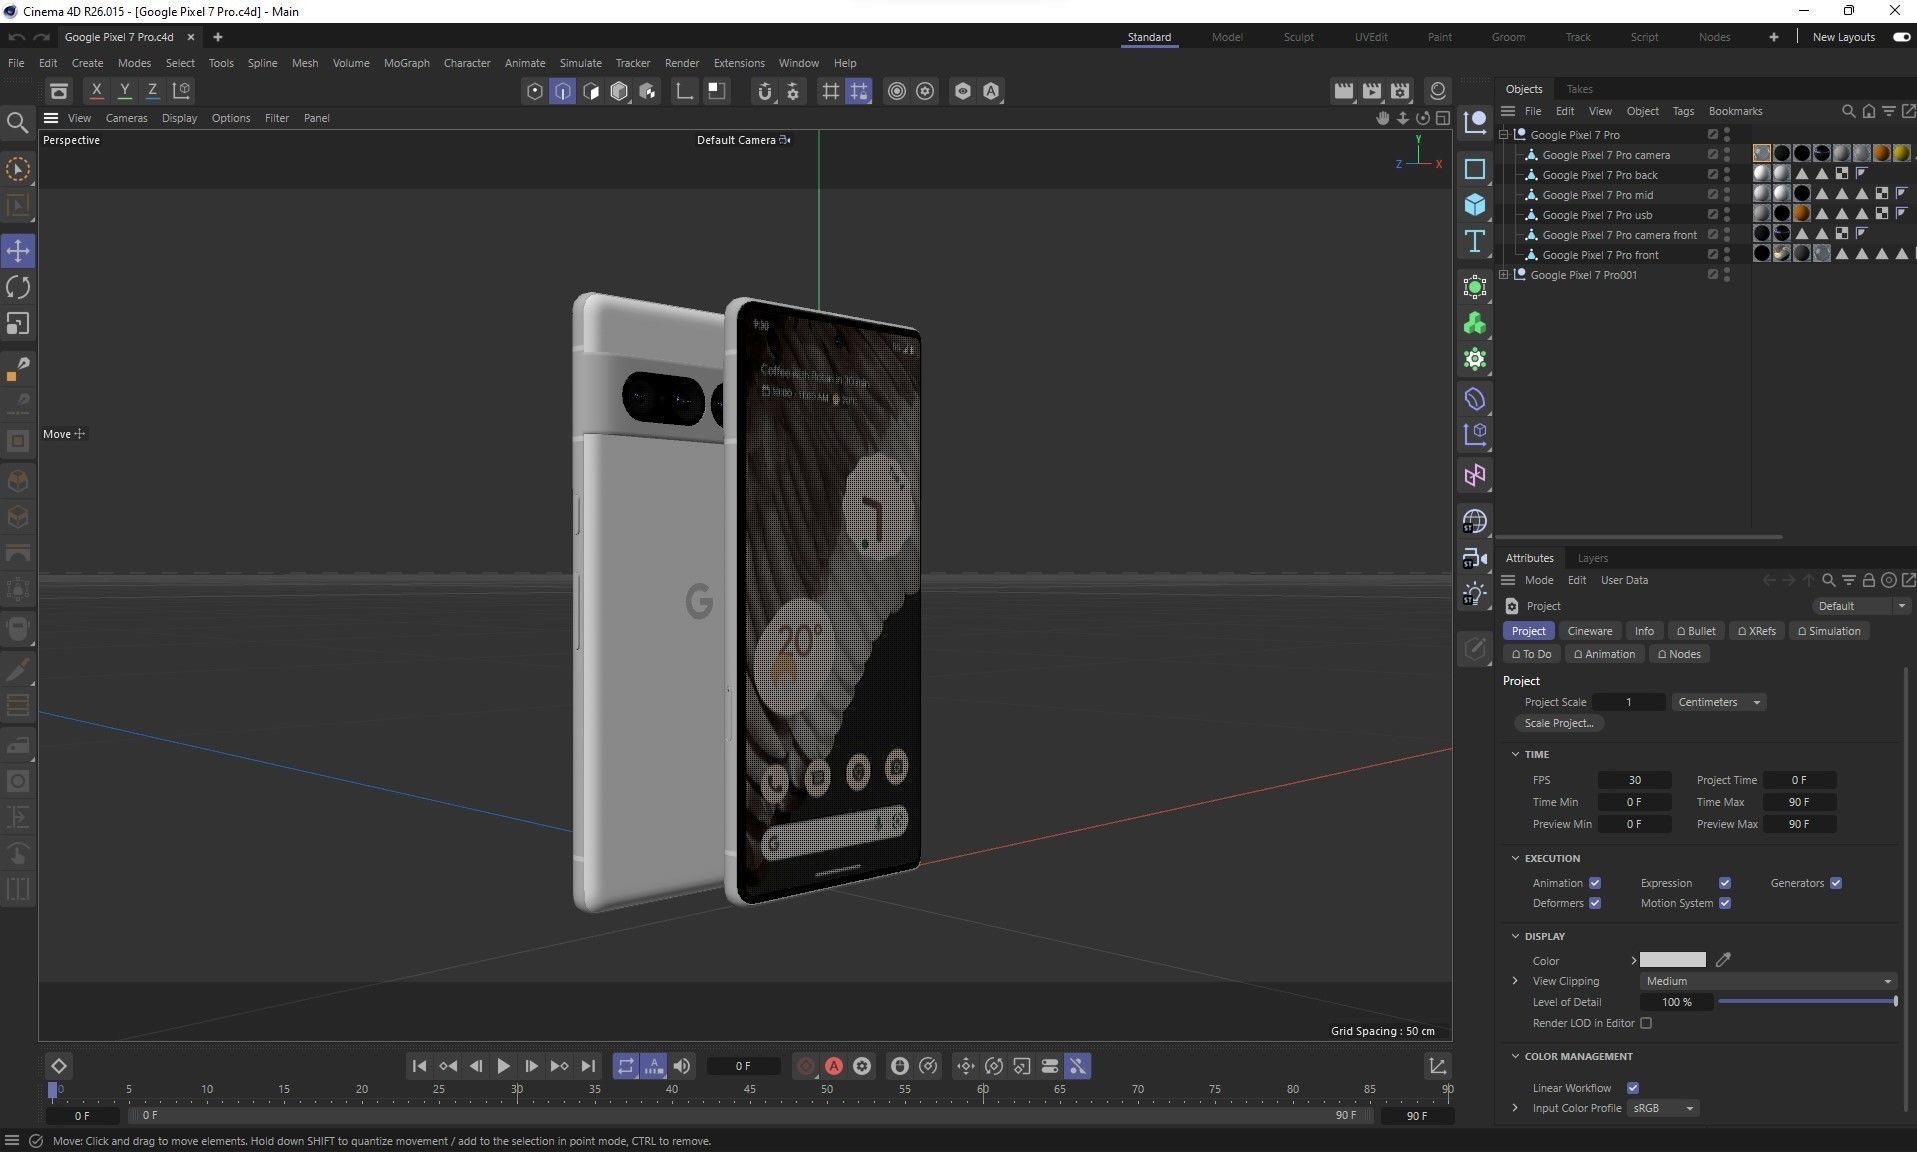Screen dimensions: 1917x1152
Task: Enable Snap magnet icon
Action: (x=765, y=91)
